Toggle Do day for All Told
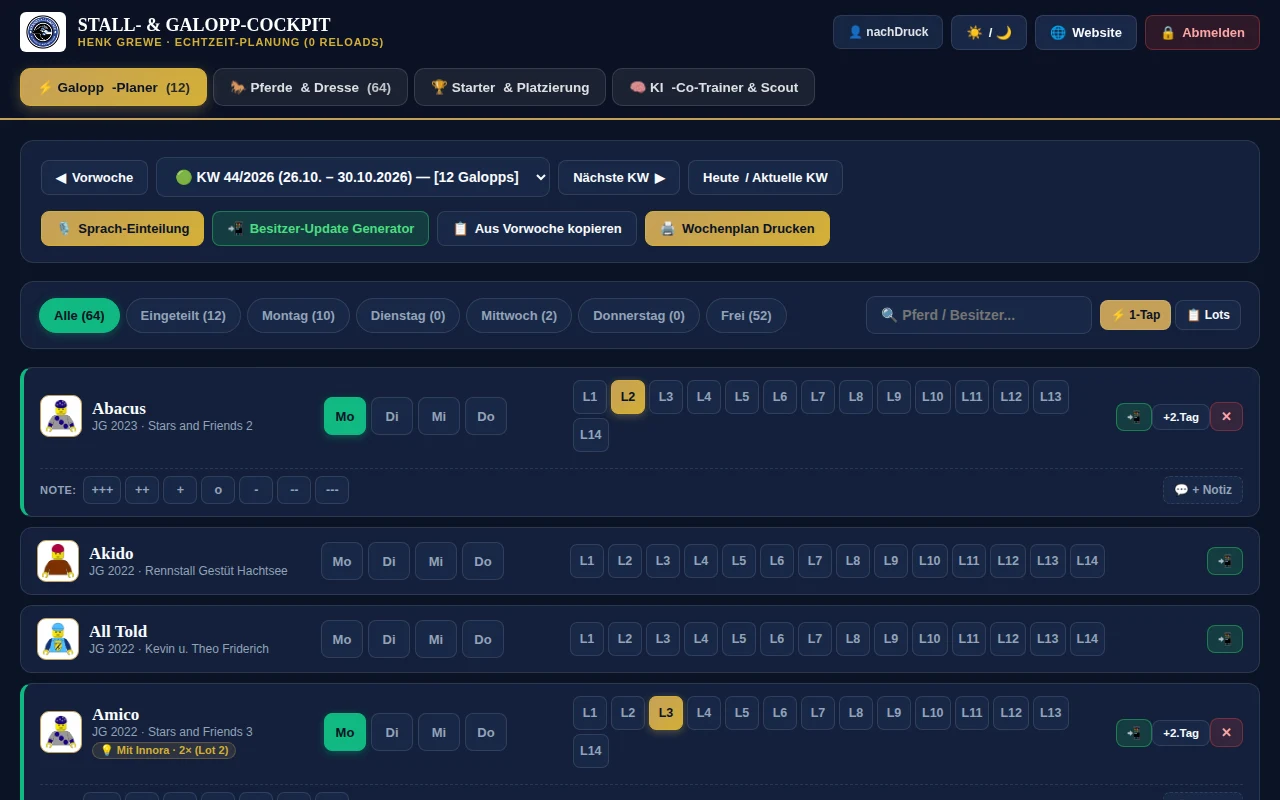 [x=483, y=639]
